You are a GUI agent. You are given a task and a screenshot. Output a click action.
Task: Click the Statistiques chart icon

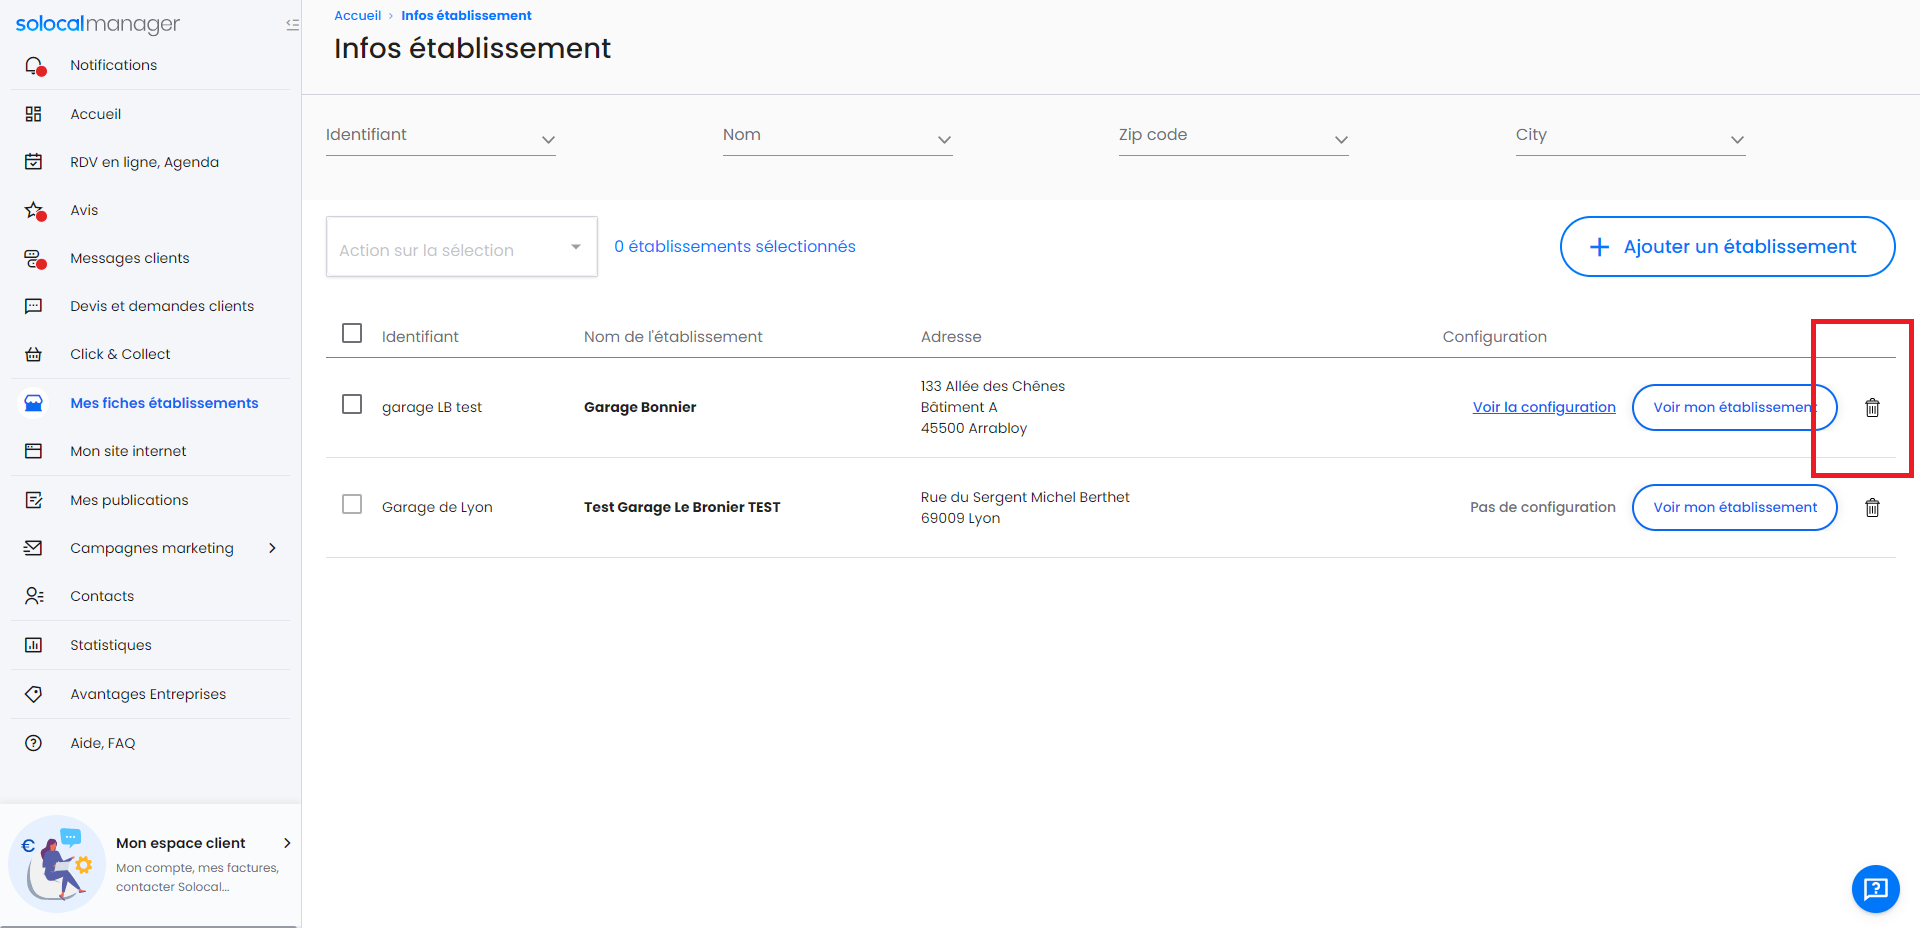(x=34, y=645)
